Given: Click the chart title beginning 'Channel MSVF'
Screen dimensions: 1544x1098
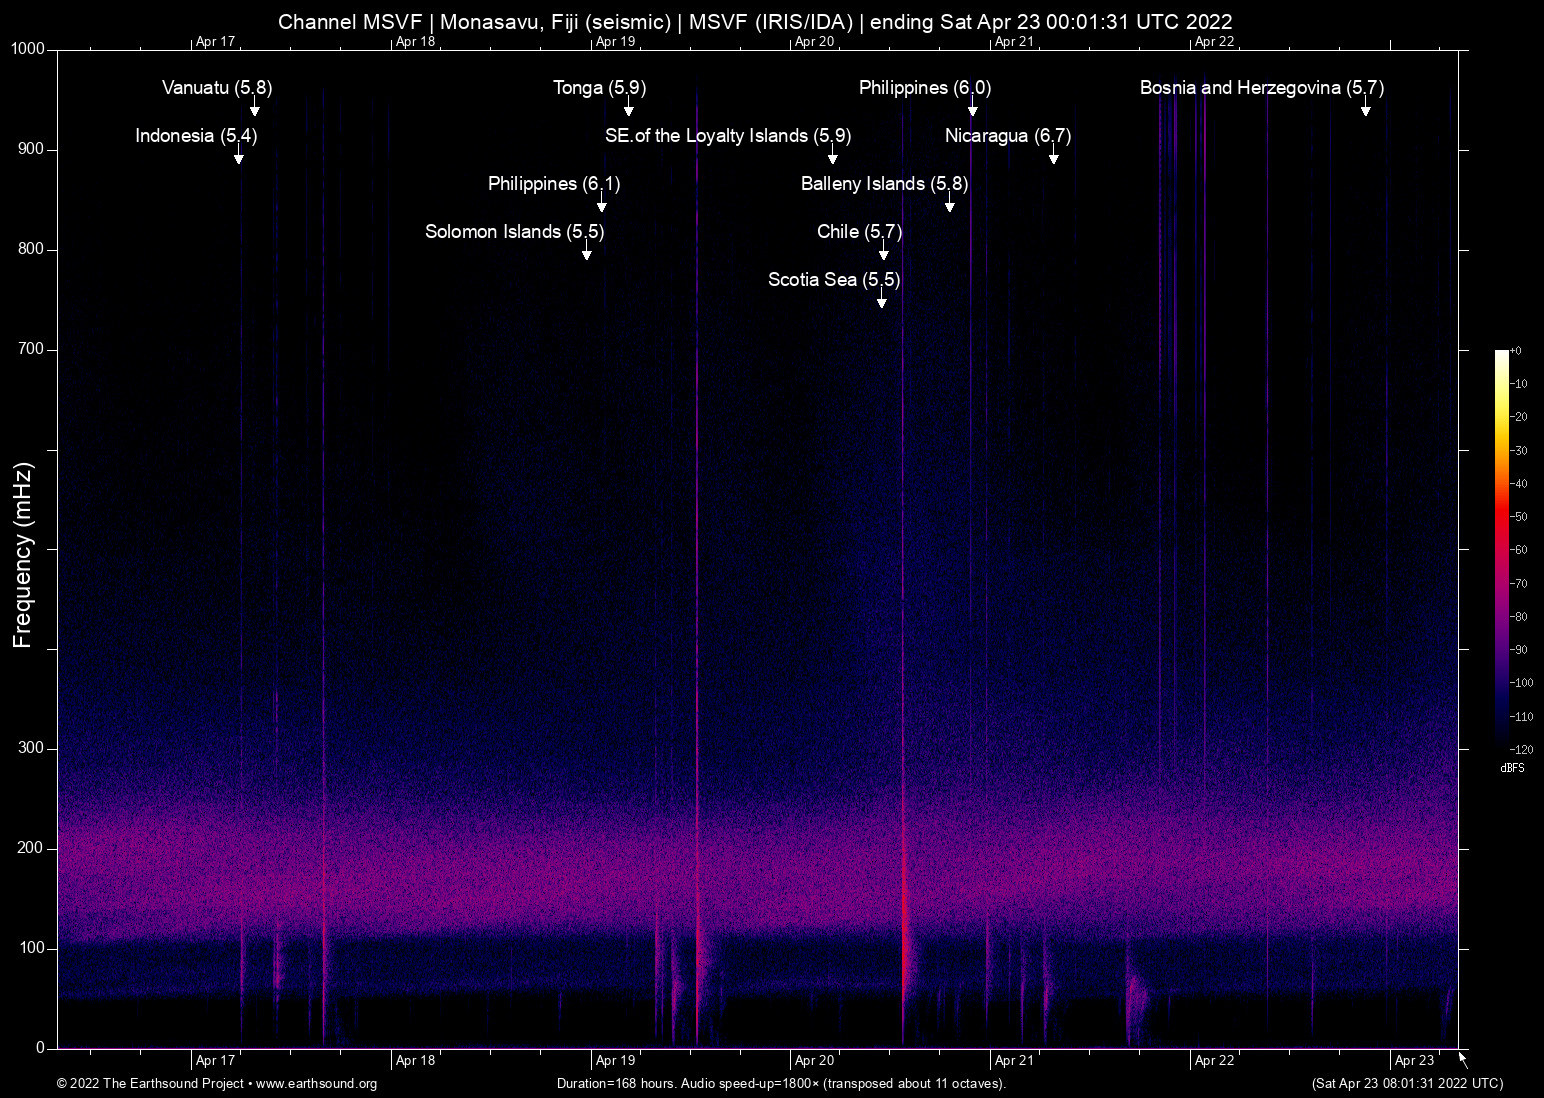Looking at the screenshot, I should coord(755,21).
